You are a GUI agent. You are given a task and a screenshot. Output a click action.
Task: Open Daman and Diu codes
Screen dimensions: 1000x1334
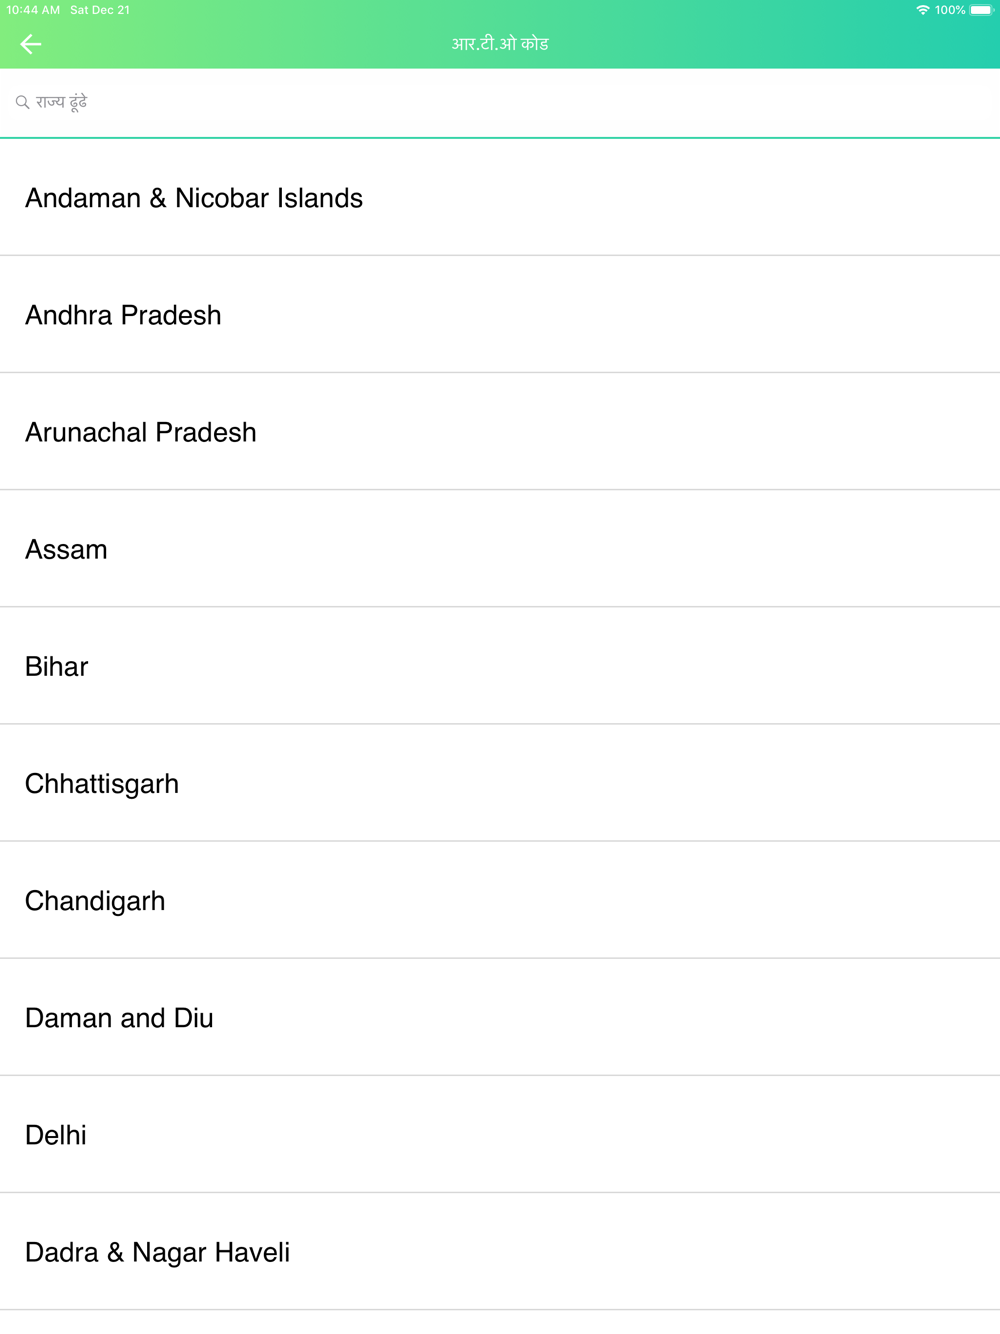tap(500, 1017)
